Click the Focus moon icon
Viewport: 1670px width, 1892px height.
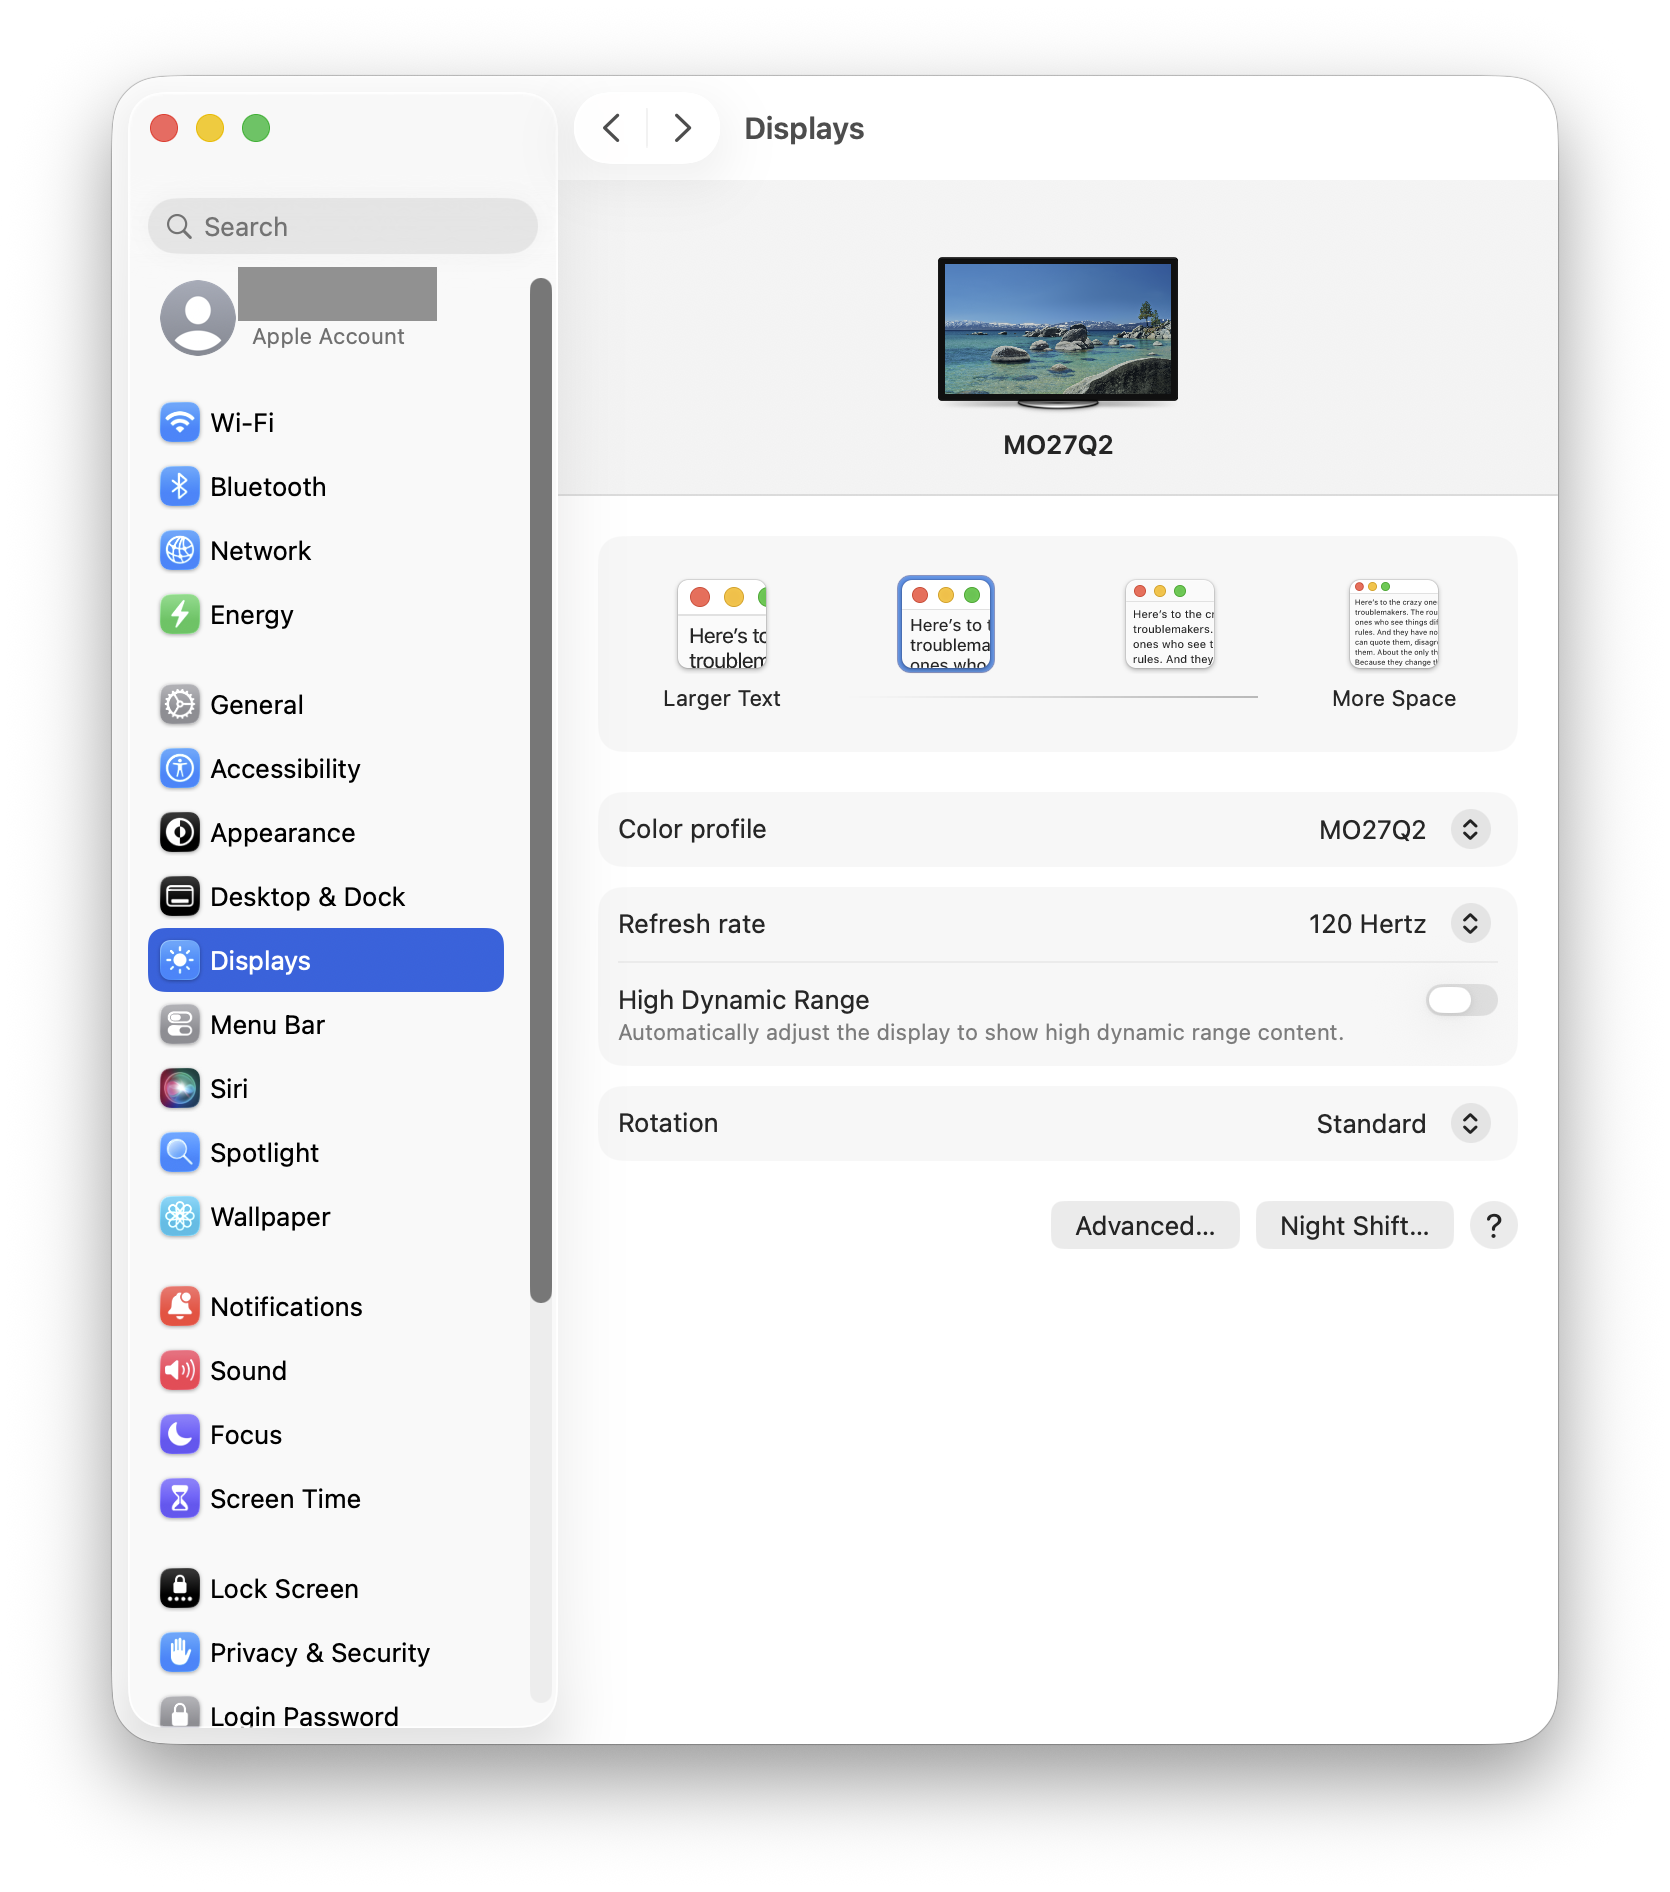(x=180, y=1435)
